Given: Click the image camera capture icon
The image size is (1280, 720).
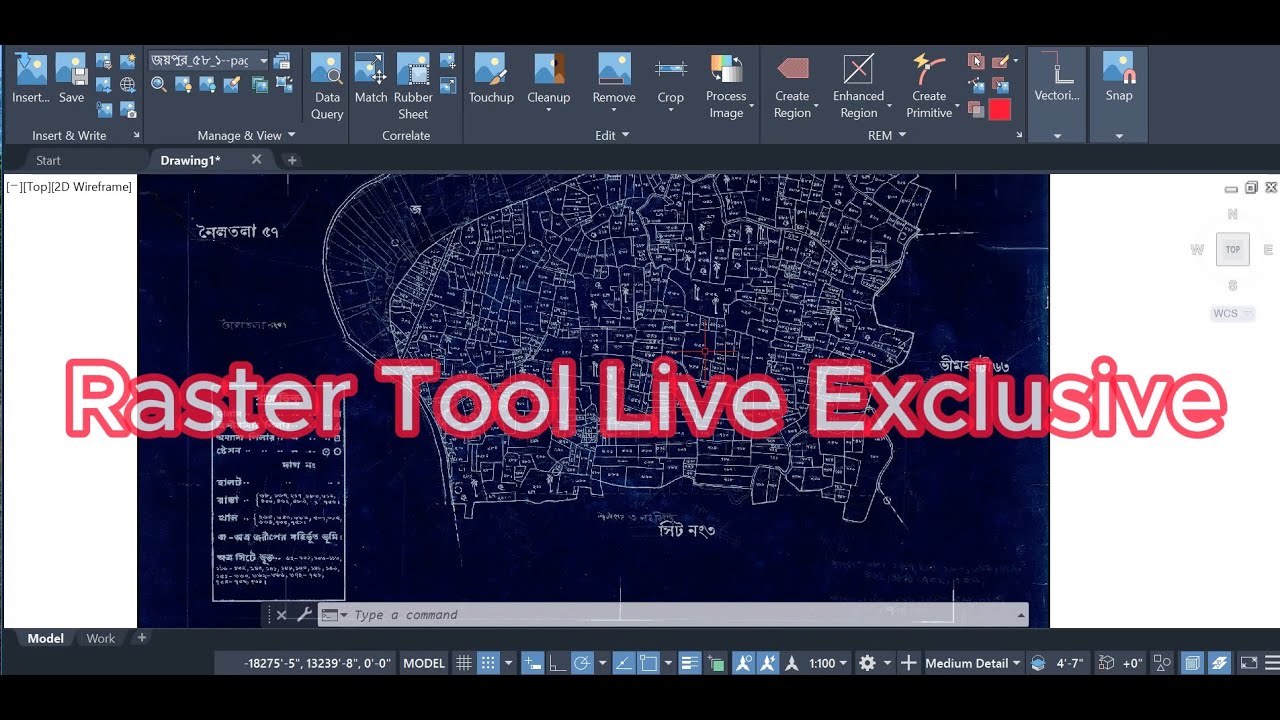Looking at the screenshot, I should pyautogui.click(x=128, y=109).
